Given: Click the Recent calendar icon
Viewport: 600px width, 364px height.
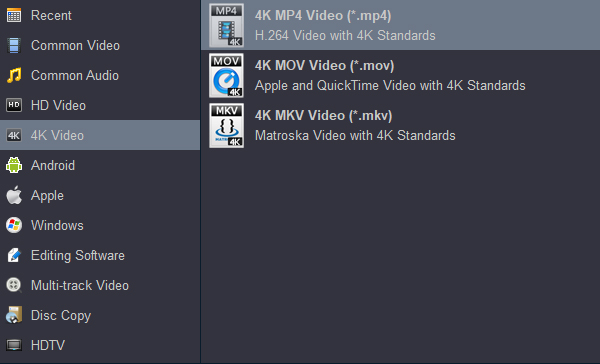Looking at the screenshot, I should (x=14, y=15).
